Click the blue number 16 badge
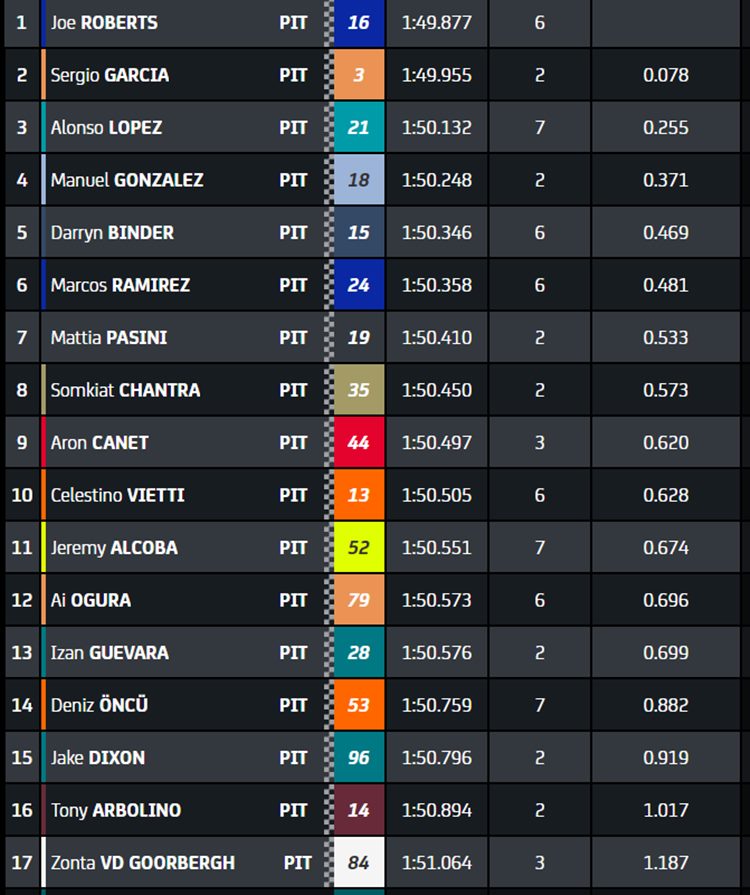This screenshot has width=750, height=895. click(359, 23)
